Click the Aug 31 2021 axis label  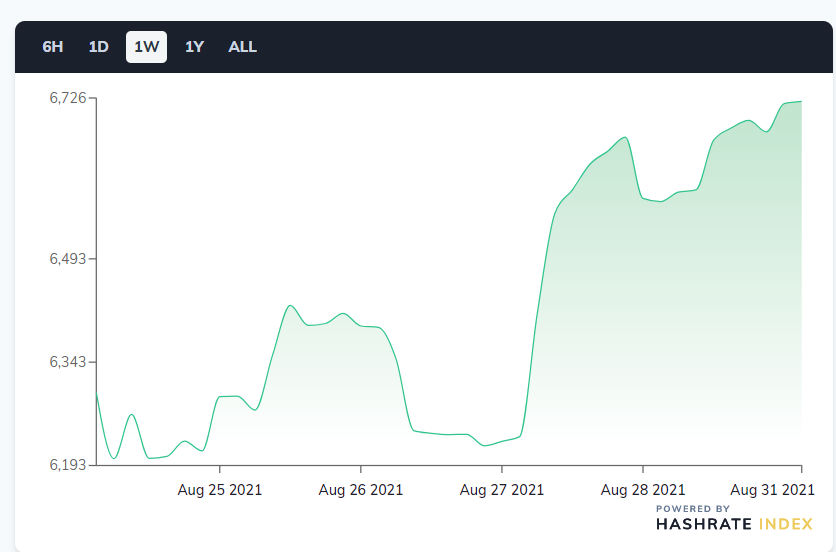pyautogui.click(x=773, y=490)
